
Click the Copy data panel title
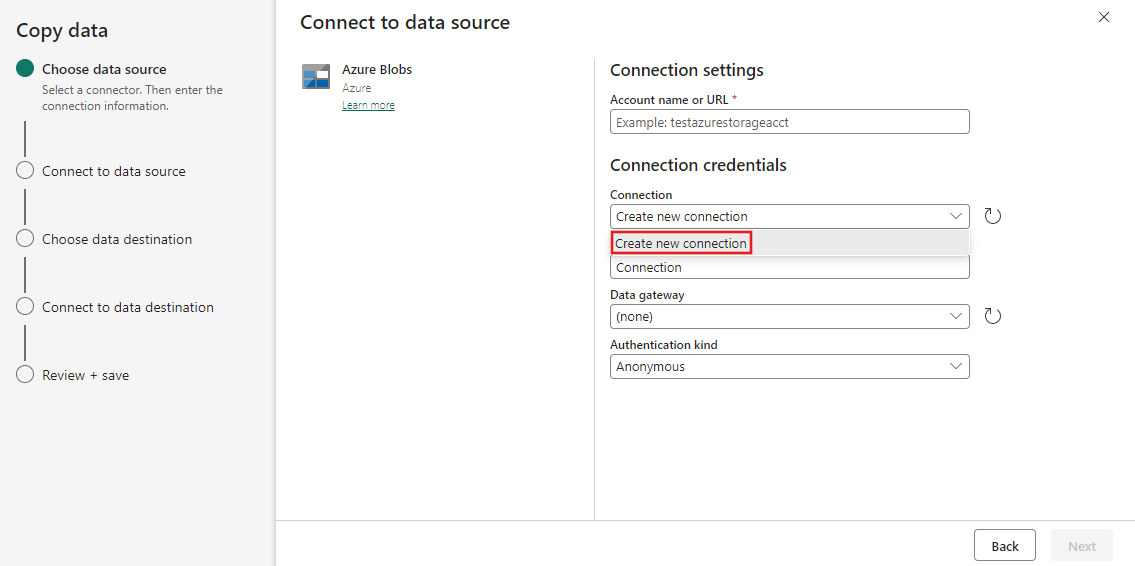click(x=62, y=30)
